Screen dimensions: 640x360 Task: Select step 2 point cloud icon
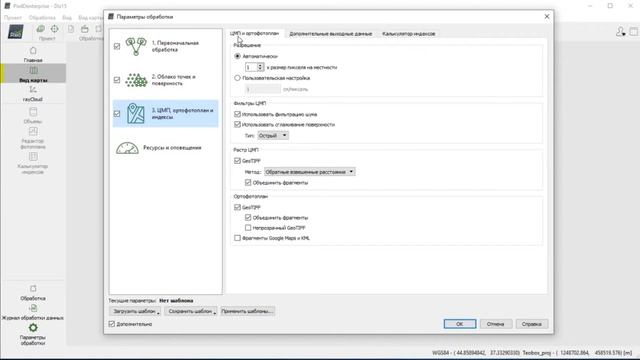[x=136, y=80]
